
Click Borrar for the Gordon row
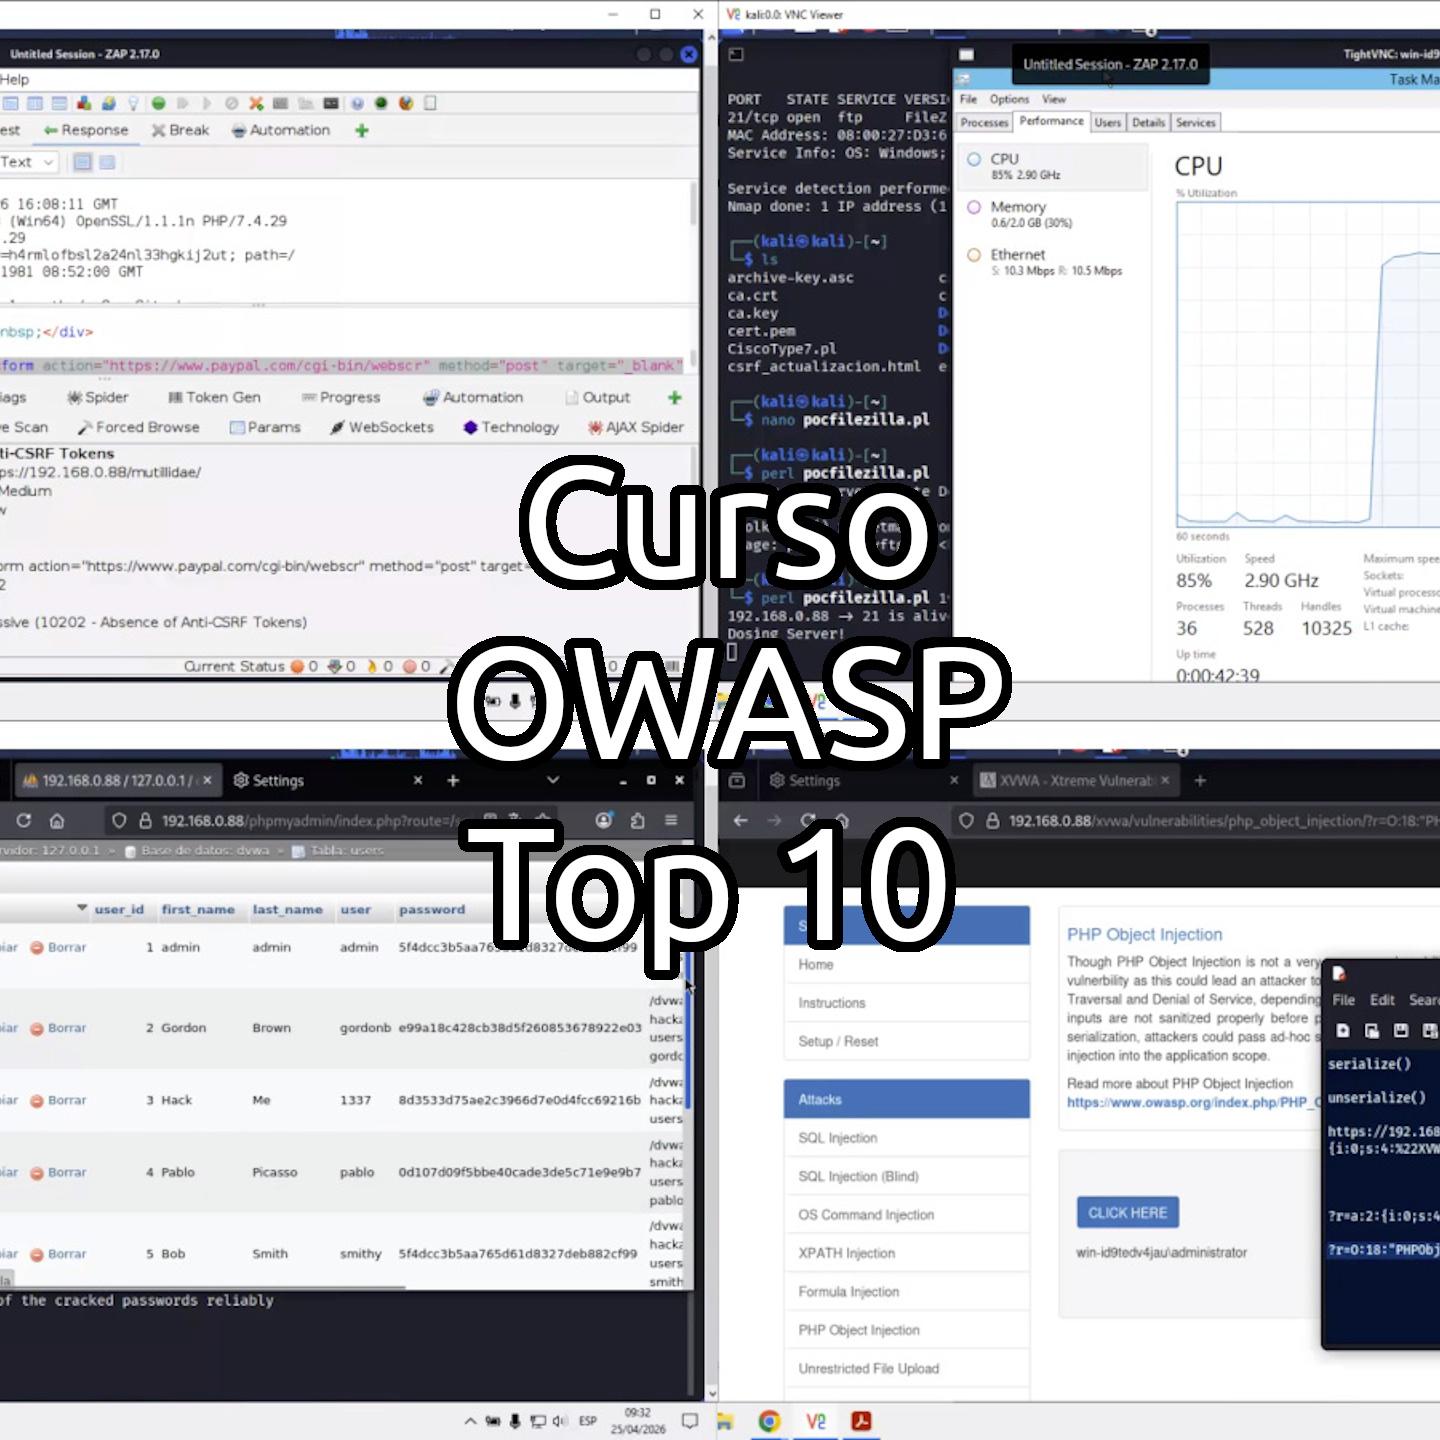tap(59, 1028)
